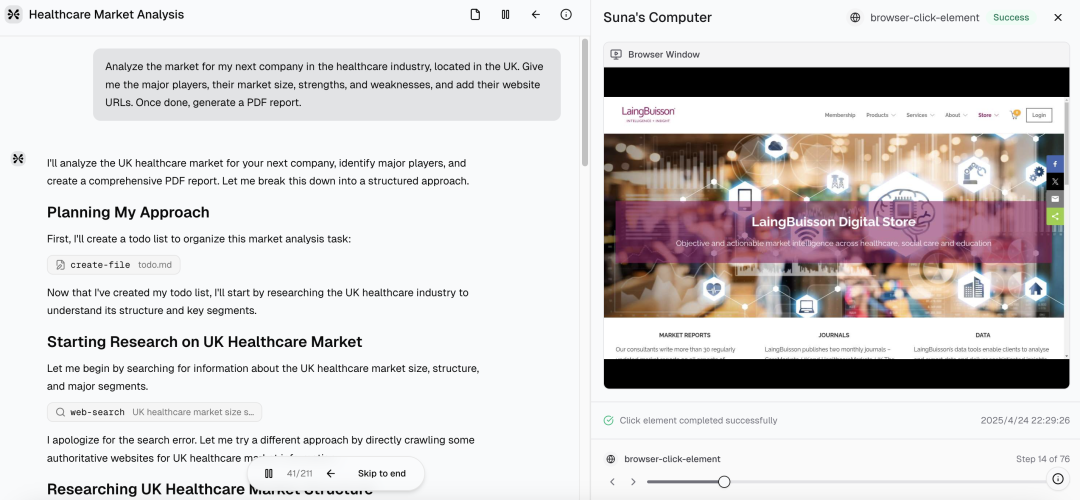
Task: Share the page via the email icon
Action: tap(1055, 198)
